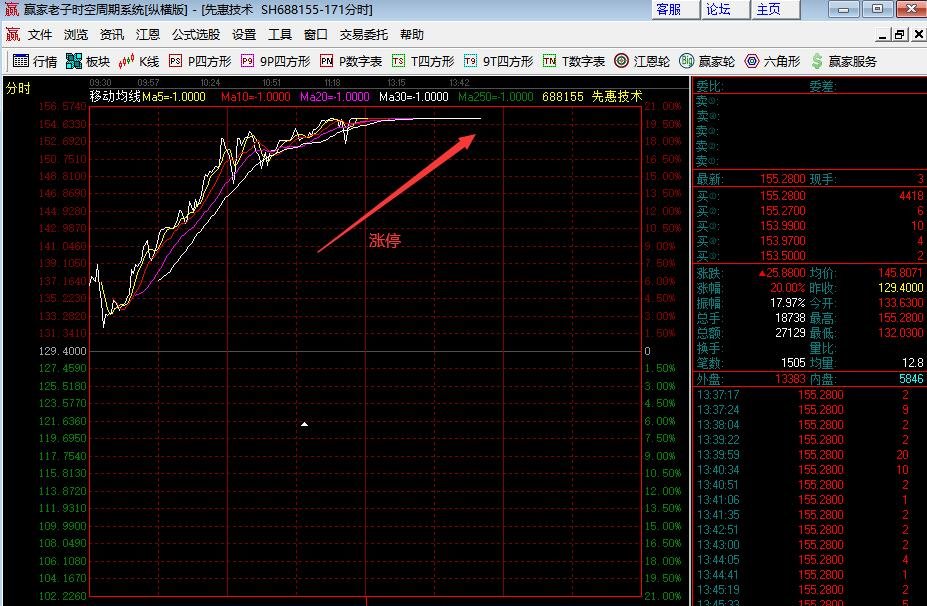Click the 最低 132.0300 value
The width and height of the screenshot is (927, 606).
click(x=900, y=333)
